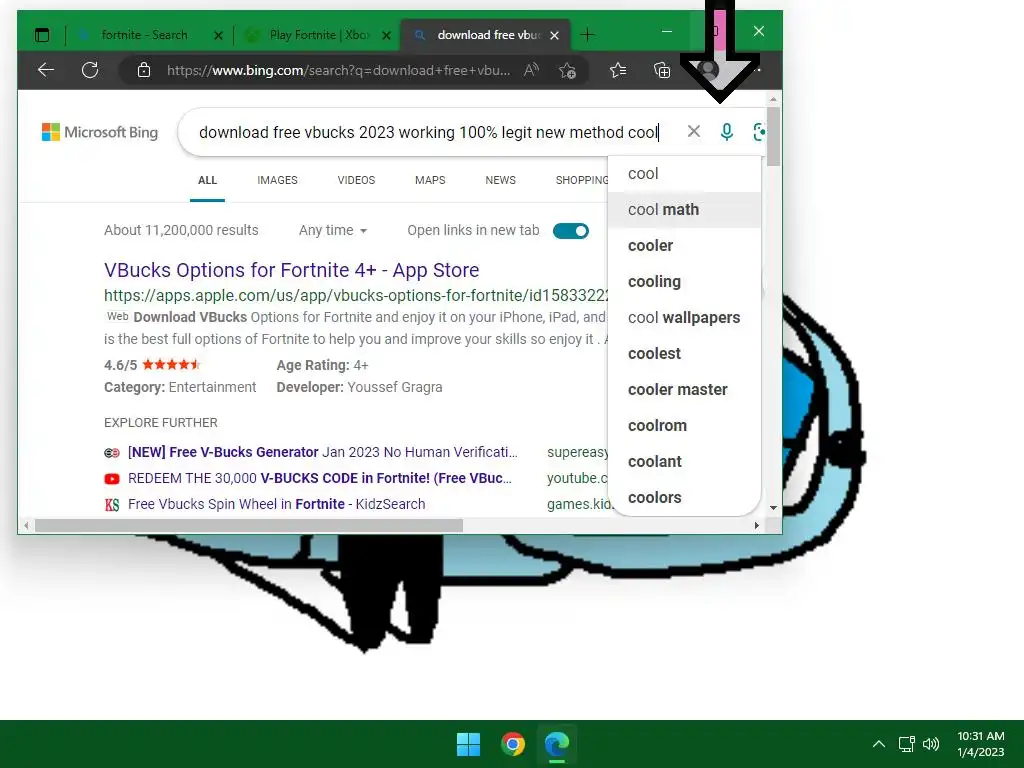Image resolution: width=1024 pixels, height=768 pixels.
Task: Clear the Bing search box with X
Action: [694, 132]
